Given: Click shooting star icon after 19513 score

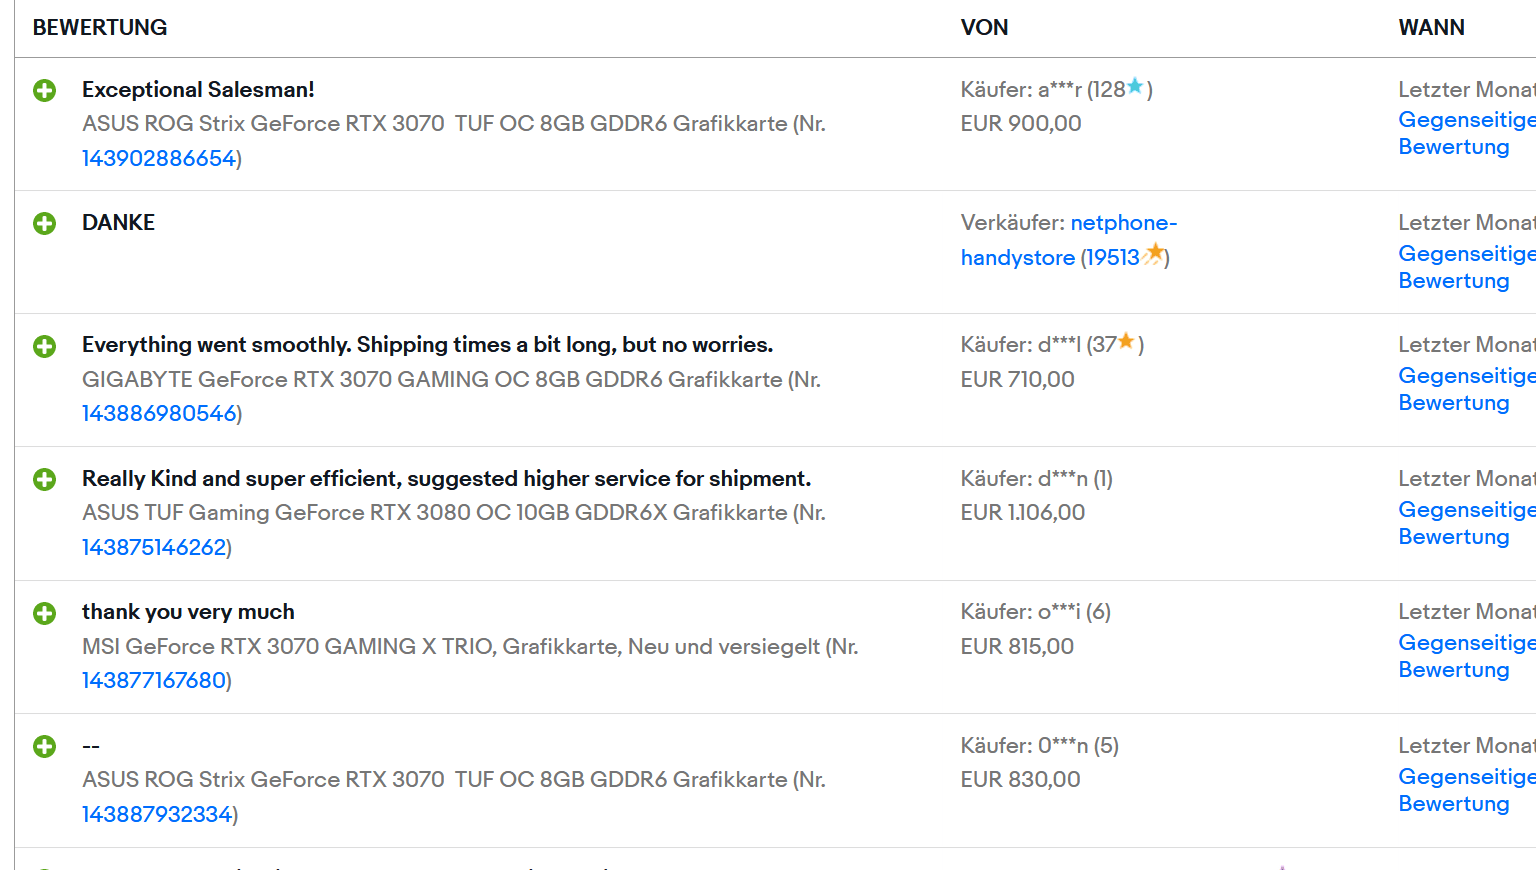Looking at the screenshot, I should [1153, 254].
